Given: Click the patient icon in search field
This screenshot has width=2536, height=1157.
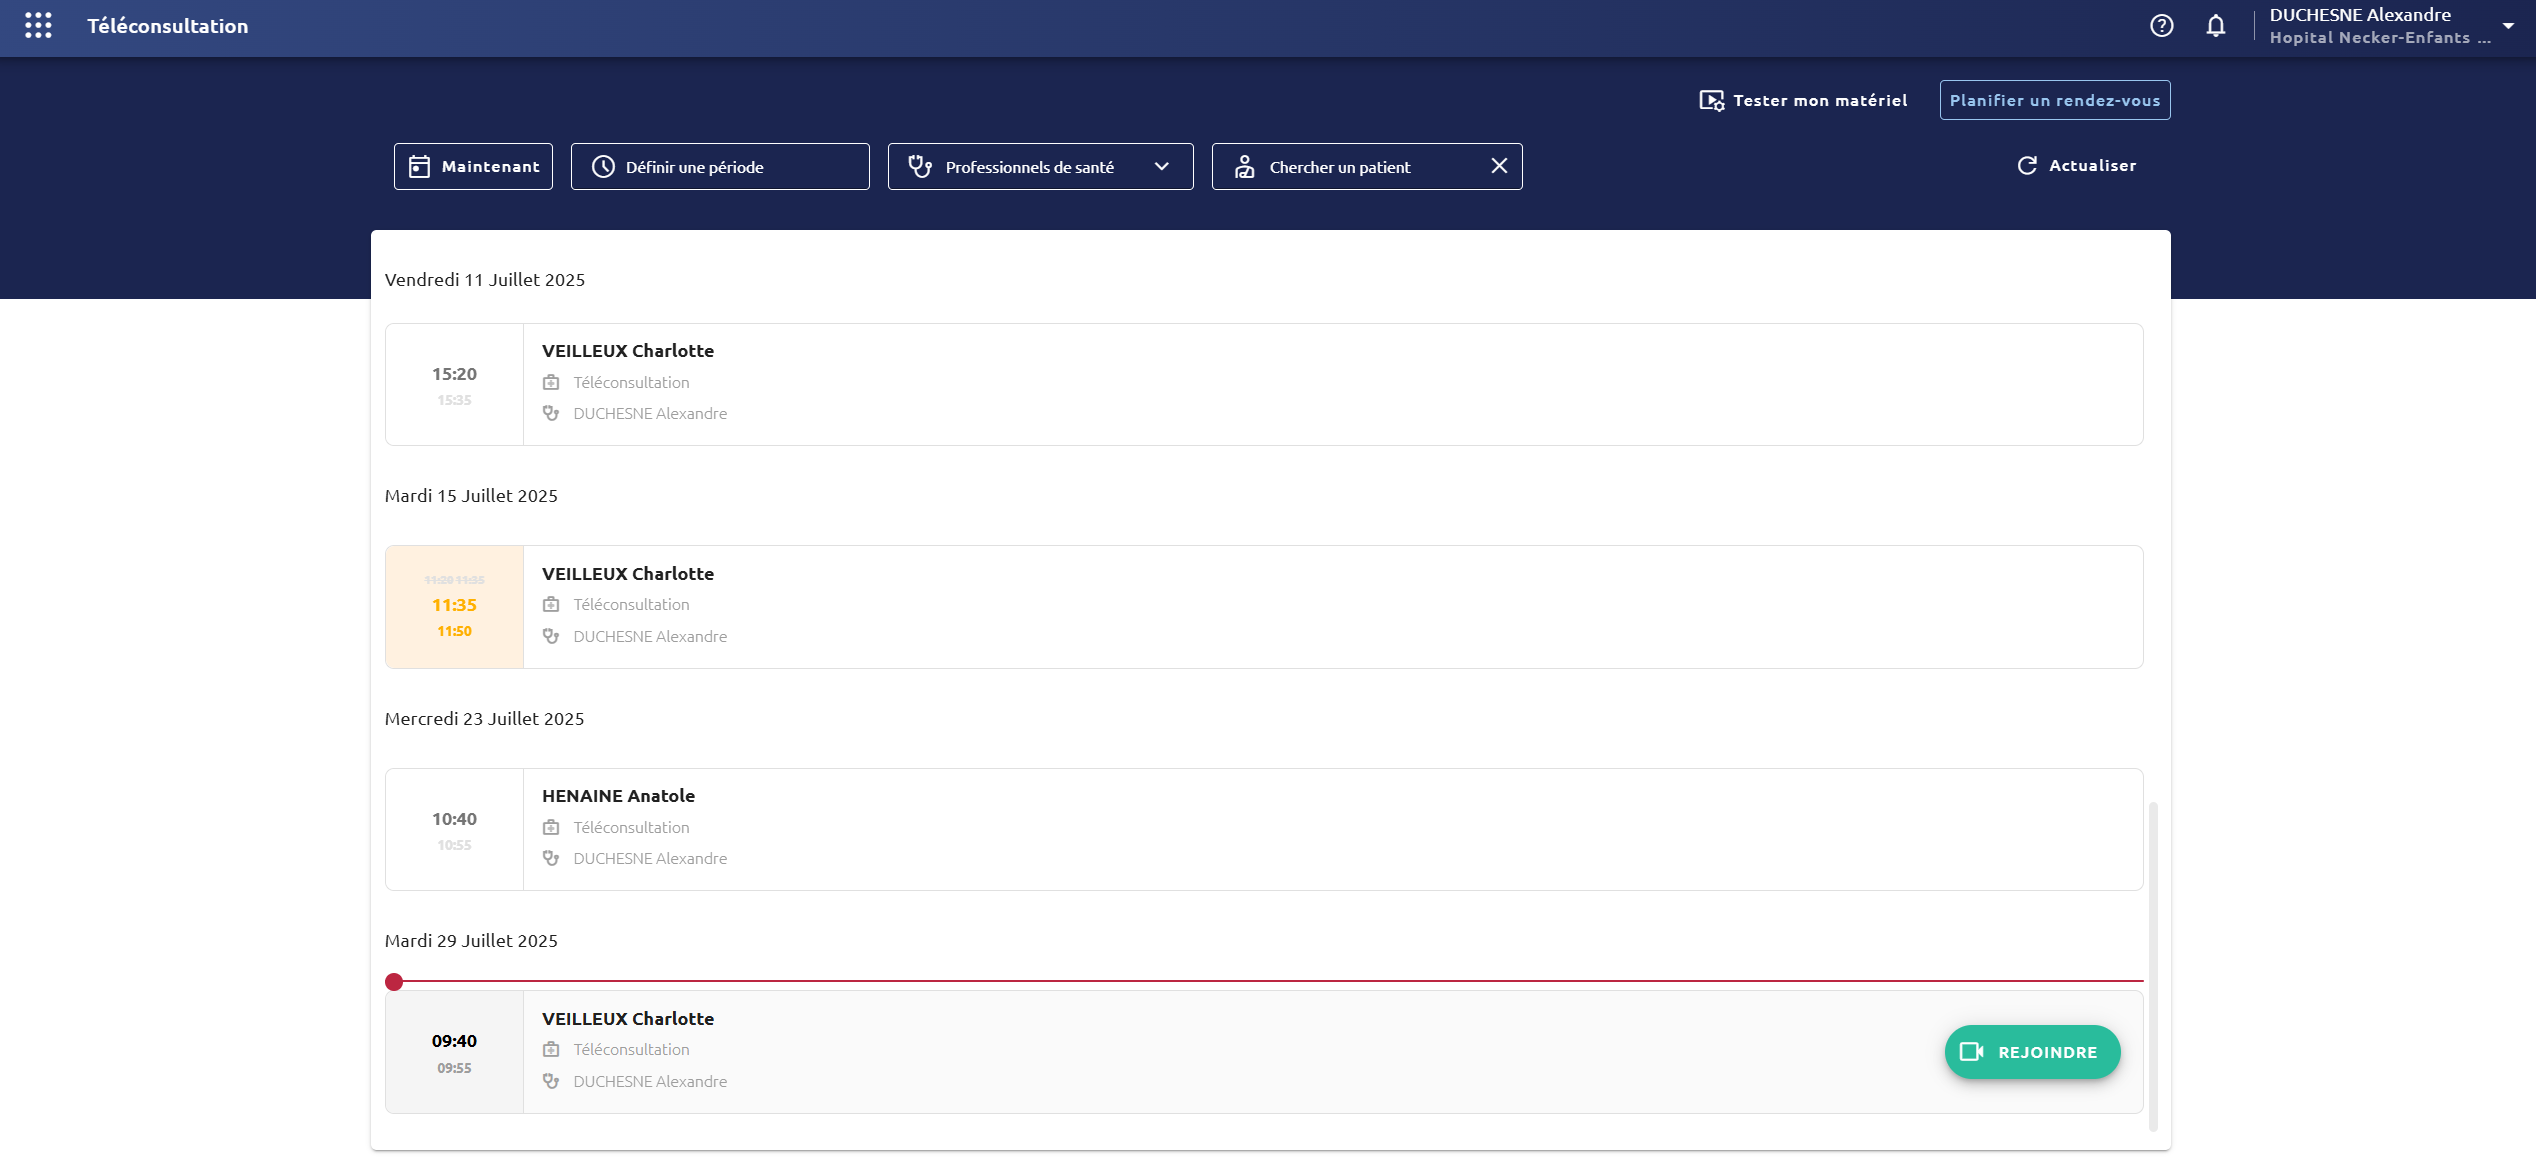Looking at the screenshot, I should (x=1244, y=167).
